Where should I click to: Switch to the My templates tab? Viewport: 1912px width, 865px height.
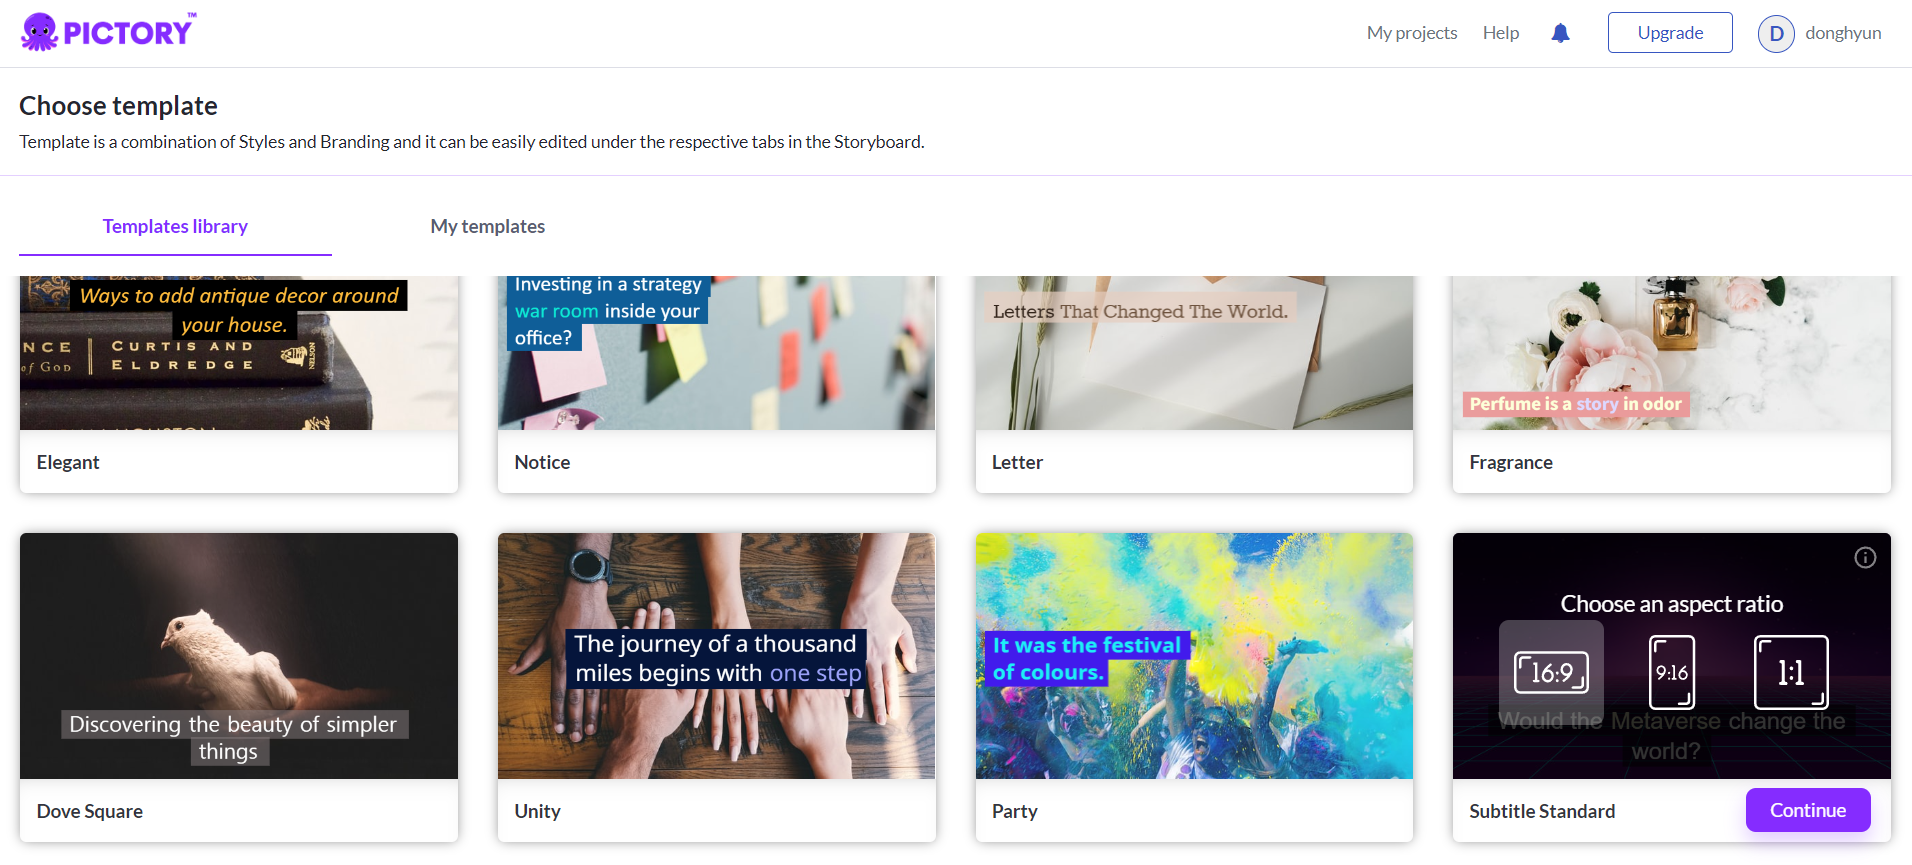click(x=488, y=226)
